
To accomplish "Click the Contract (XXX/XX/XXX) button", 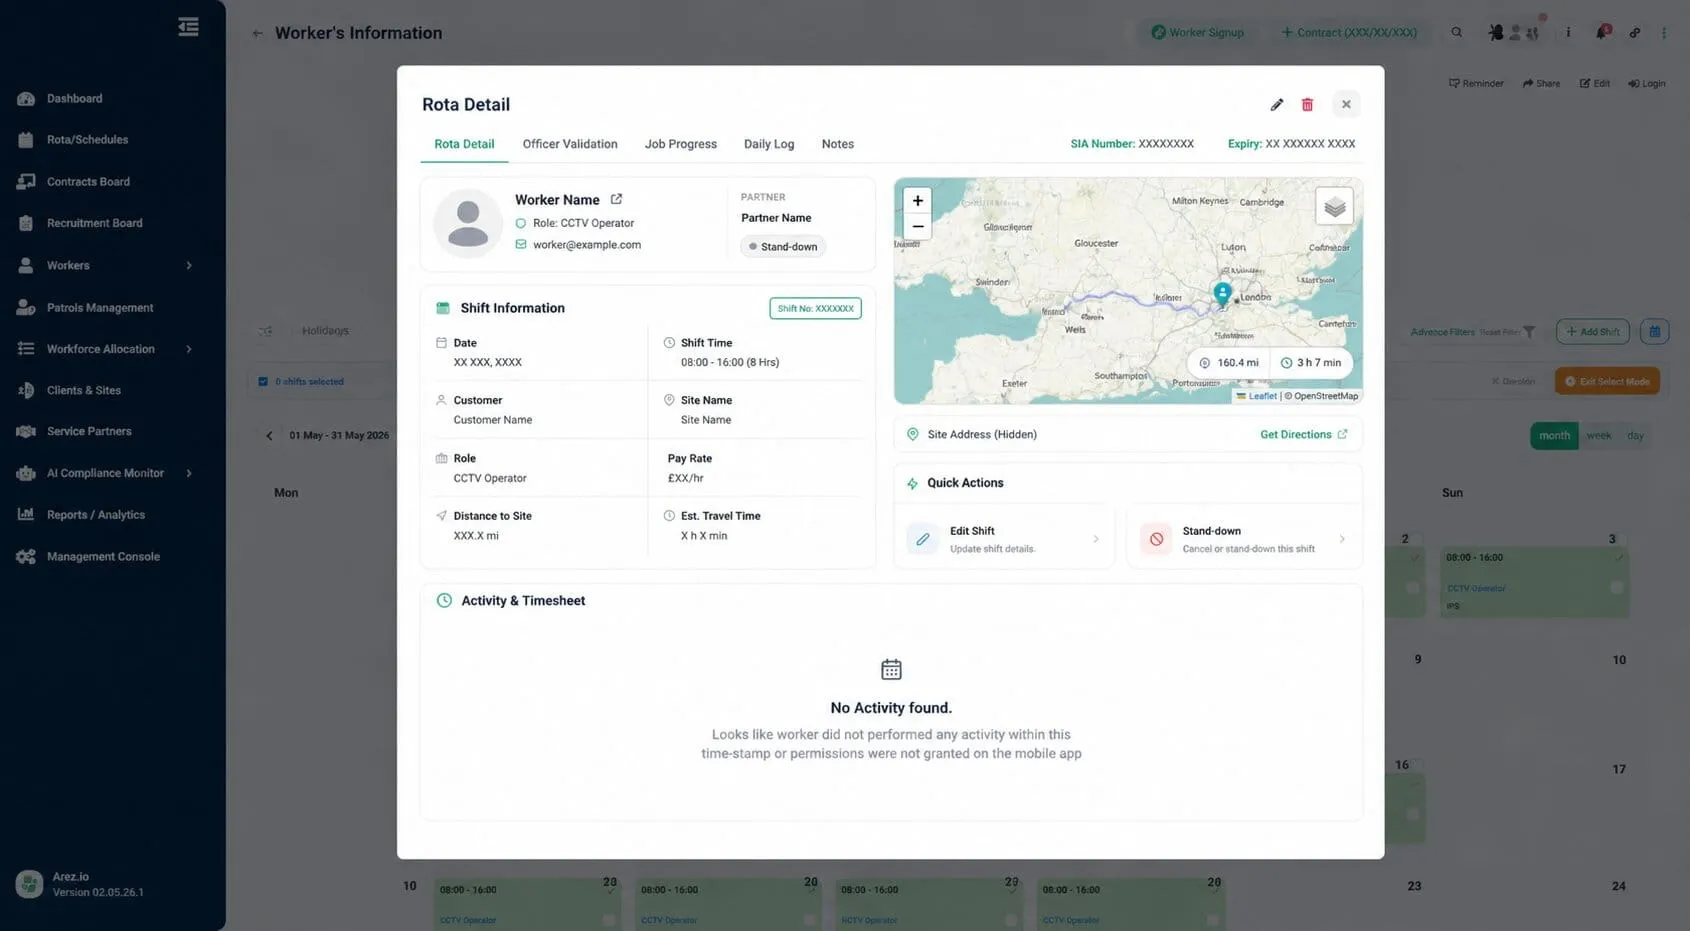I will [x=1349, y=32].
